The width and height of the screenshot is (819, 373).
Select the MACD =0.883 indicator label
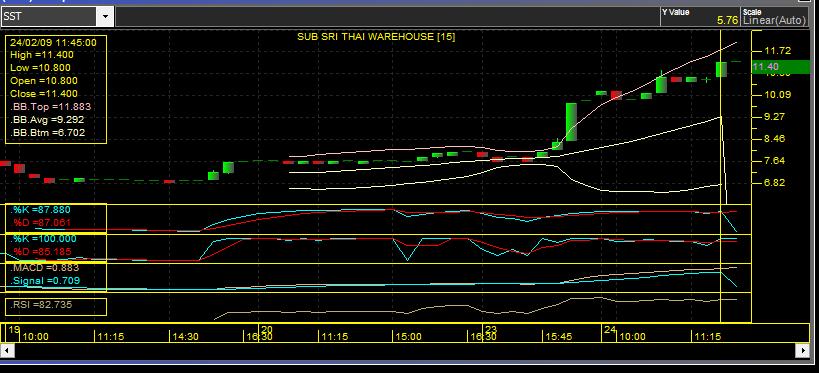tap(45, 268)
